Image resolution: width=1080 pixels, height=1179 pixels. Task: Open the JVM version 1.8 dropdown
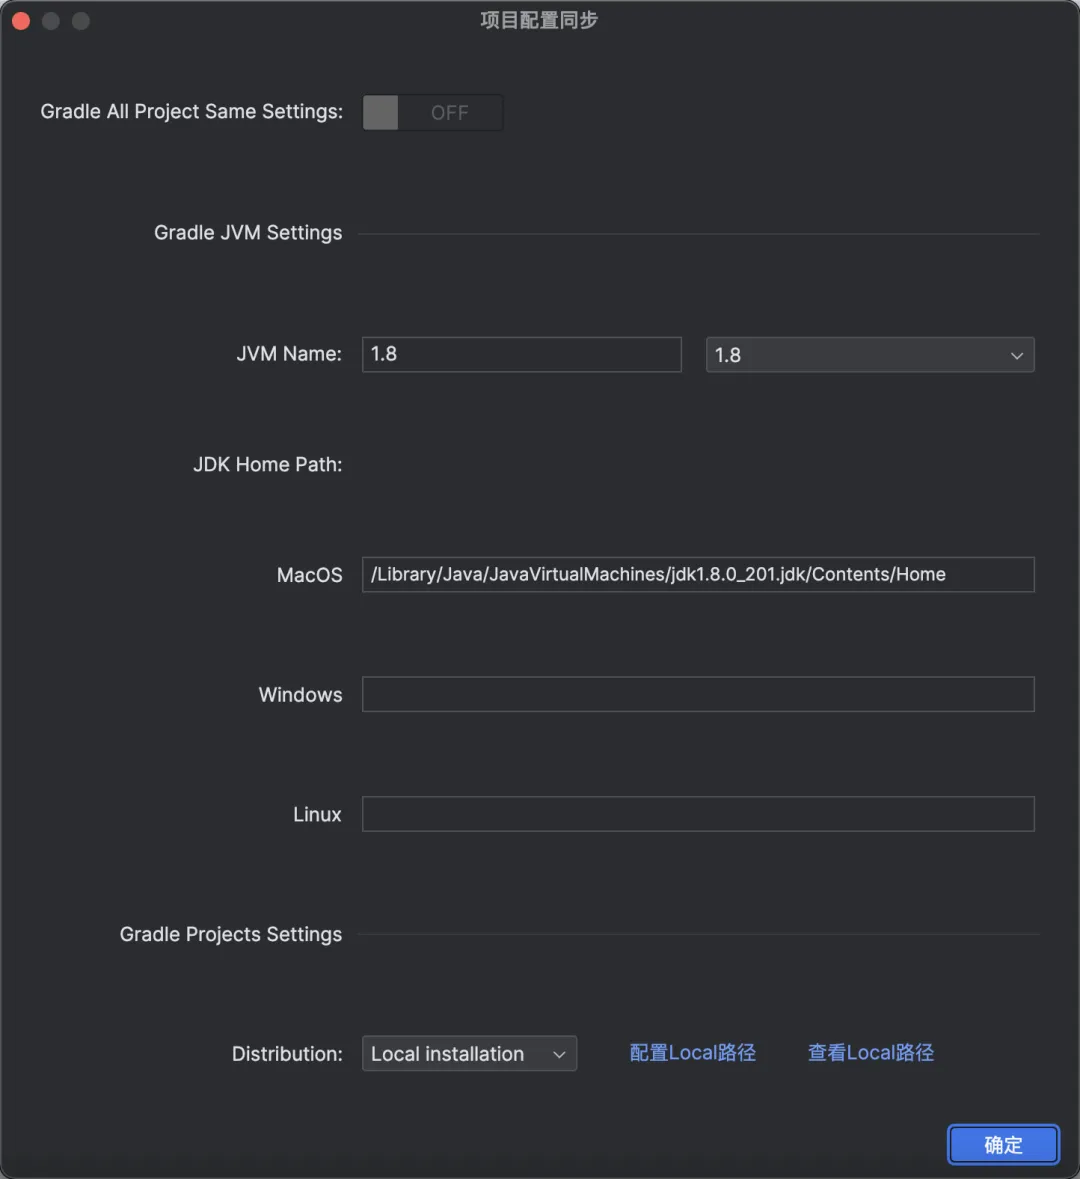[x=869, y=355]
